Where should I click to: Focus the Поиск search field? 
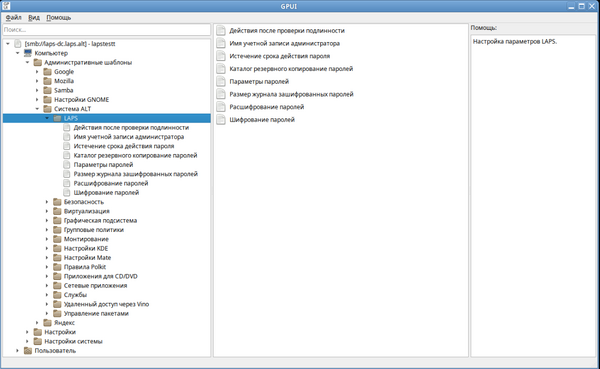coord(106,29)
